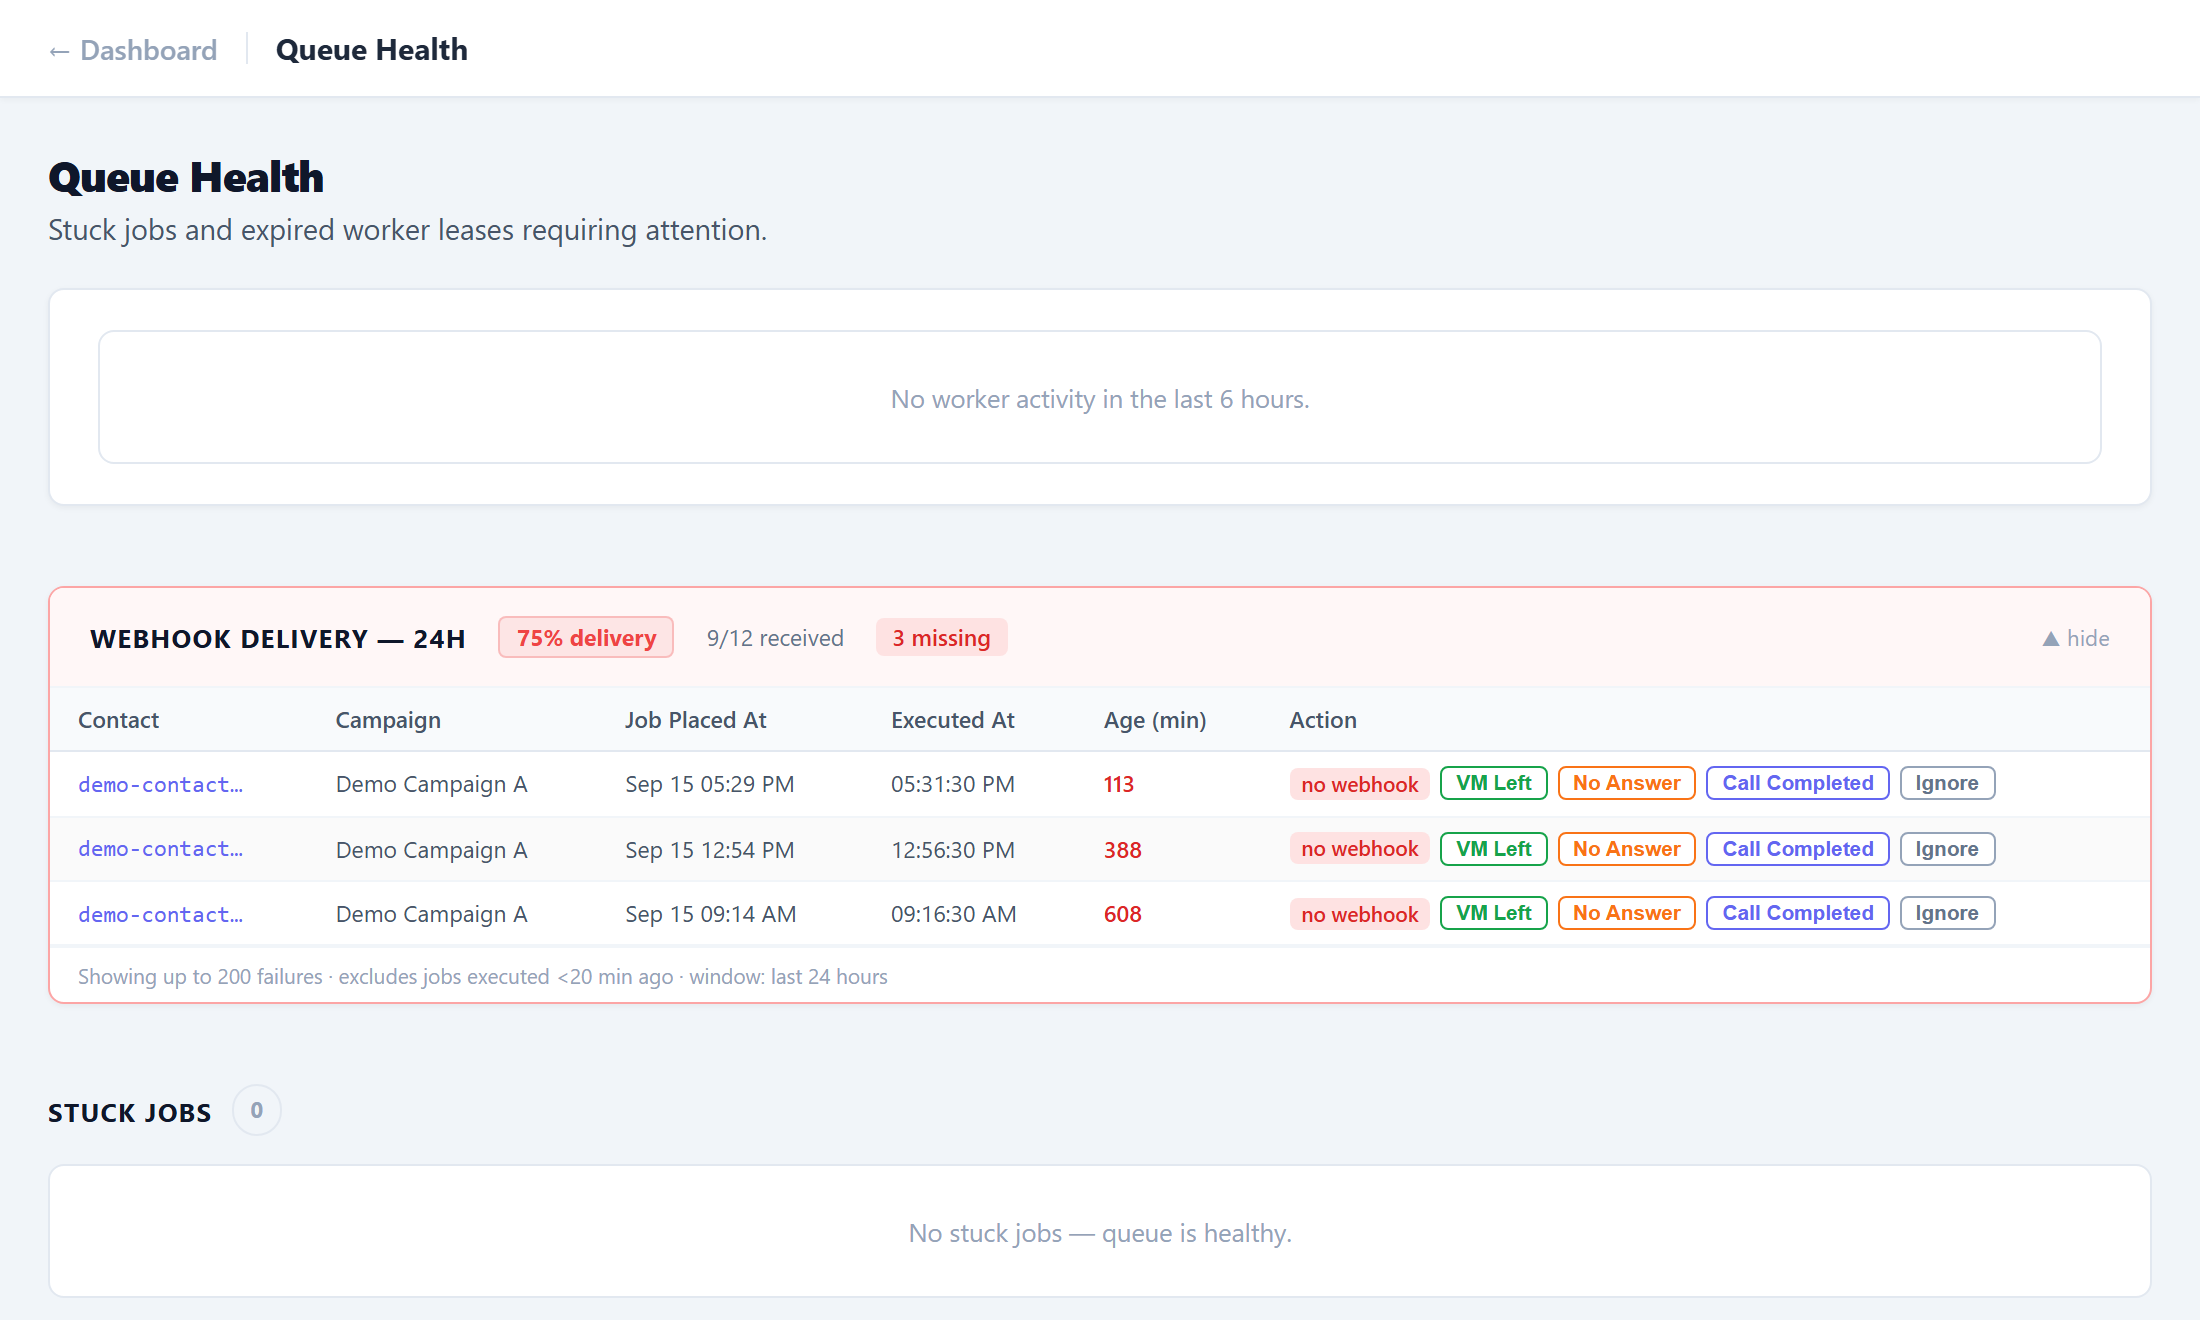Mark No Answer for the 09:16:30 AM job
2200x1320 pixels.
[x=1626, y=913]
